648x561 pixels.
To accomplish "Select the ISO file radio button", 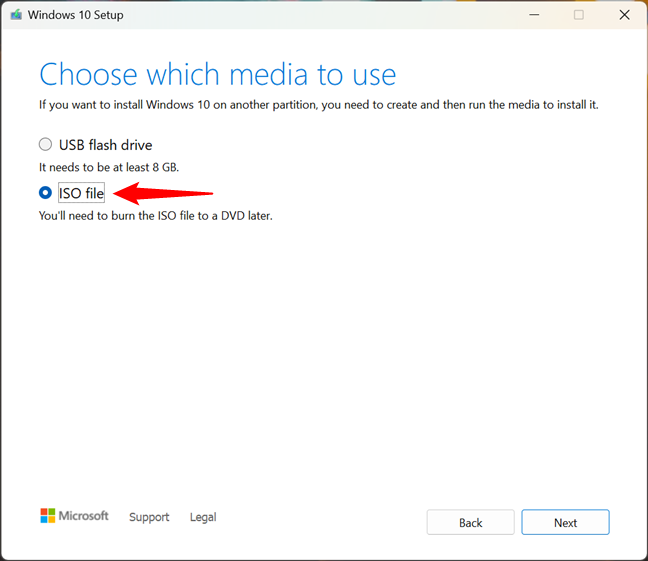I will pos(45,193).
